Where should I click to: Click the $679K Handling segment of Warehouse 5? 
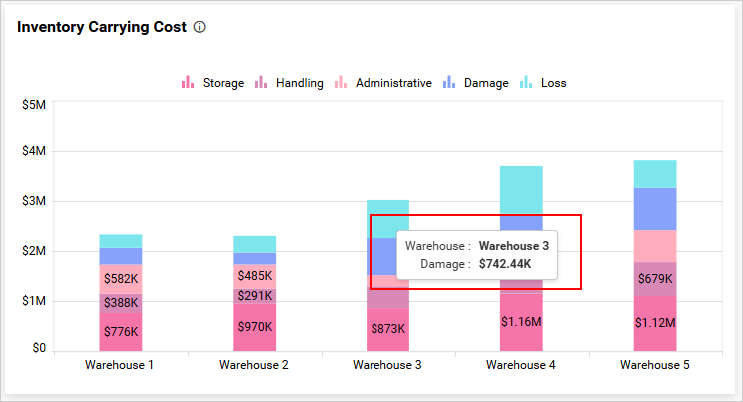[655, 279]
